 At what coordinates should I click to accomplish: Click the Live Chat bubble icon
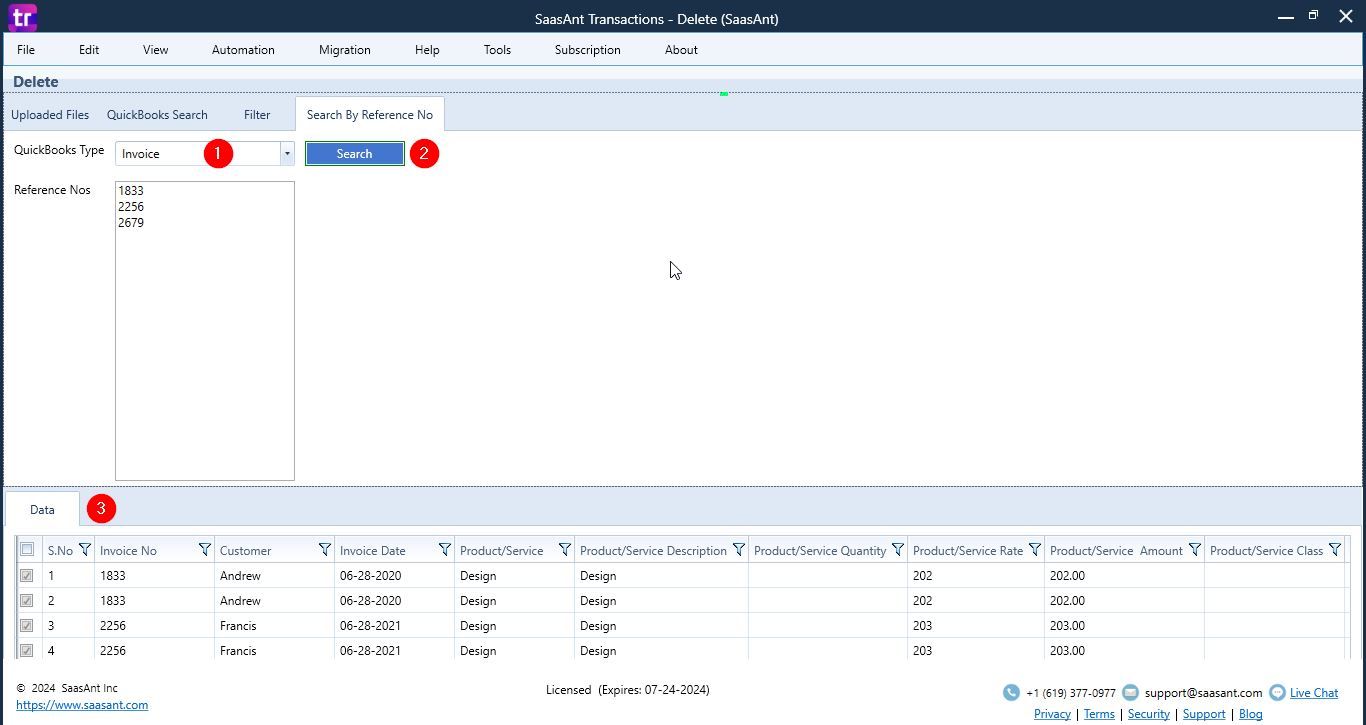pyautogui.click(x=1277, y=692)
